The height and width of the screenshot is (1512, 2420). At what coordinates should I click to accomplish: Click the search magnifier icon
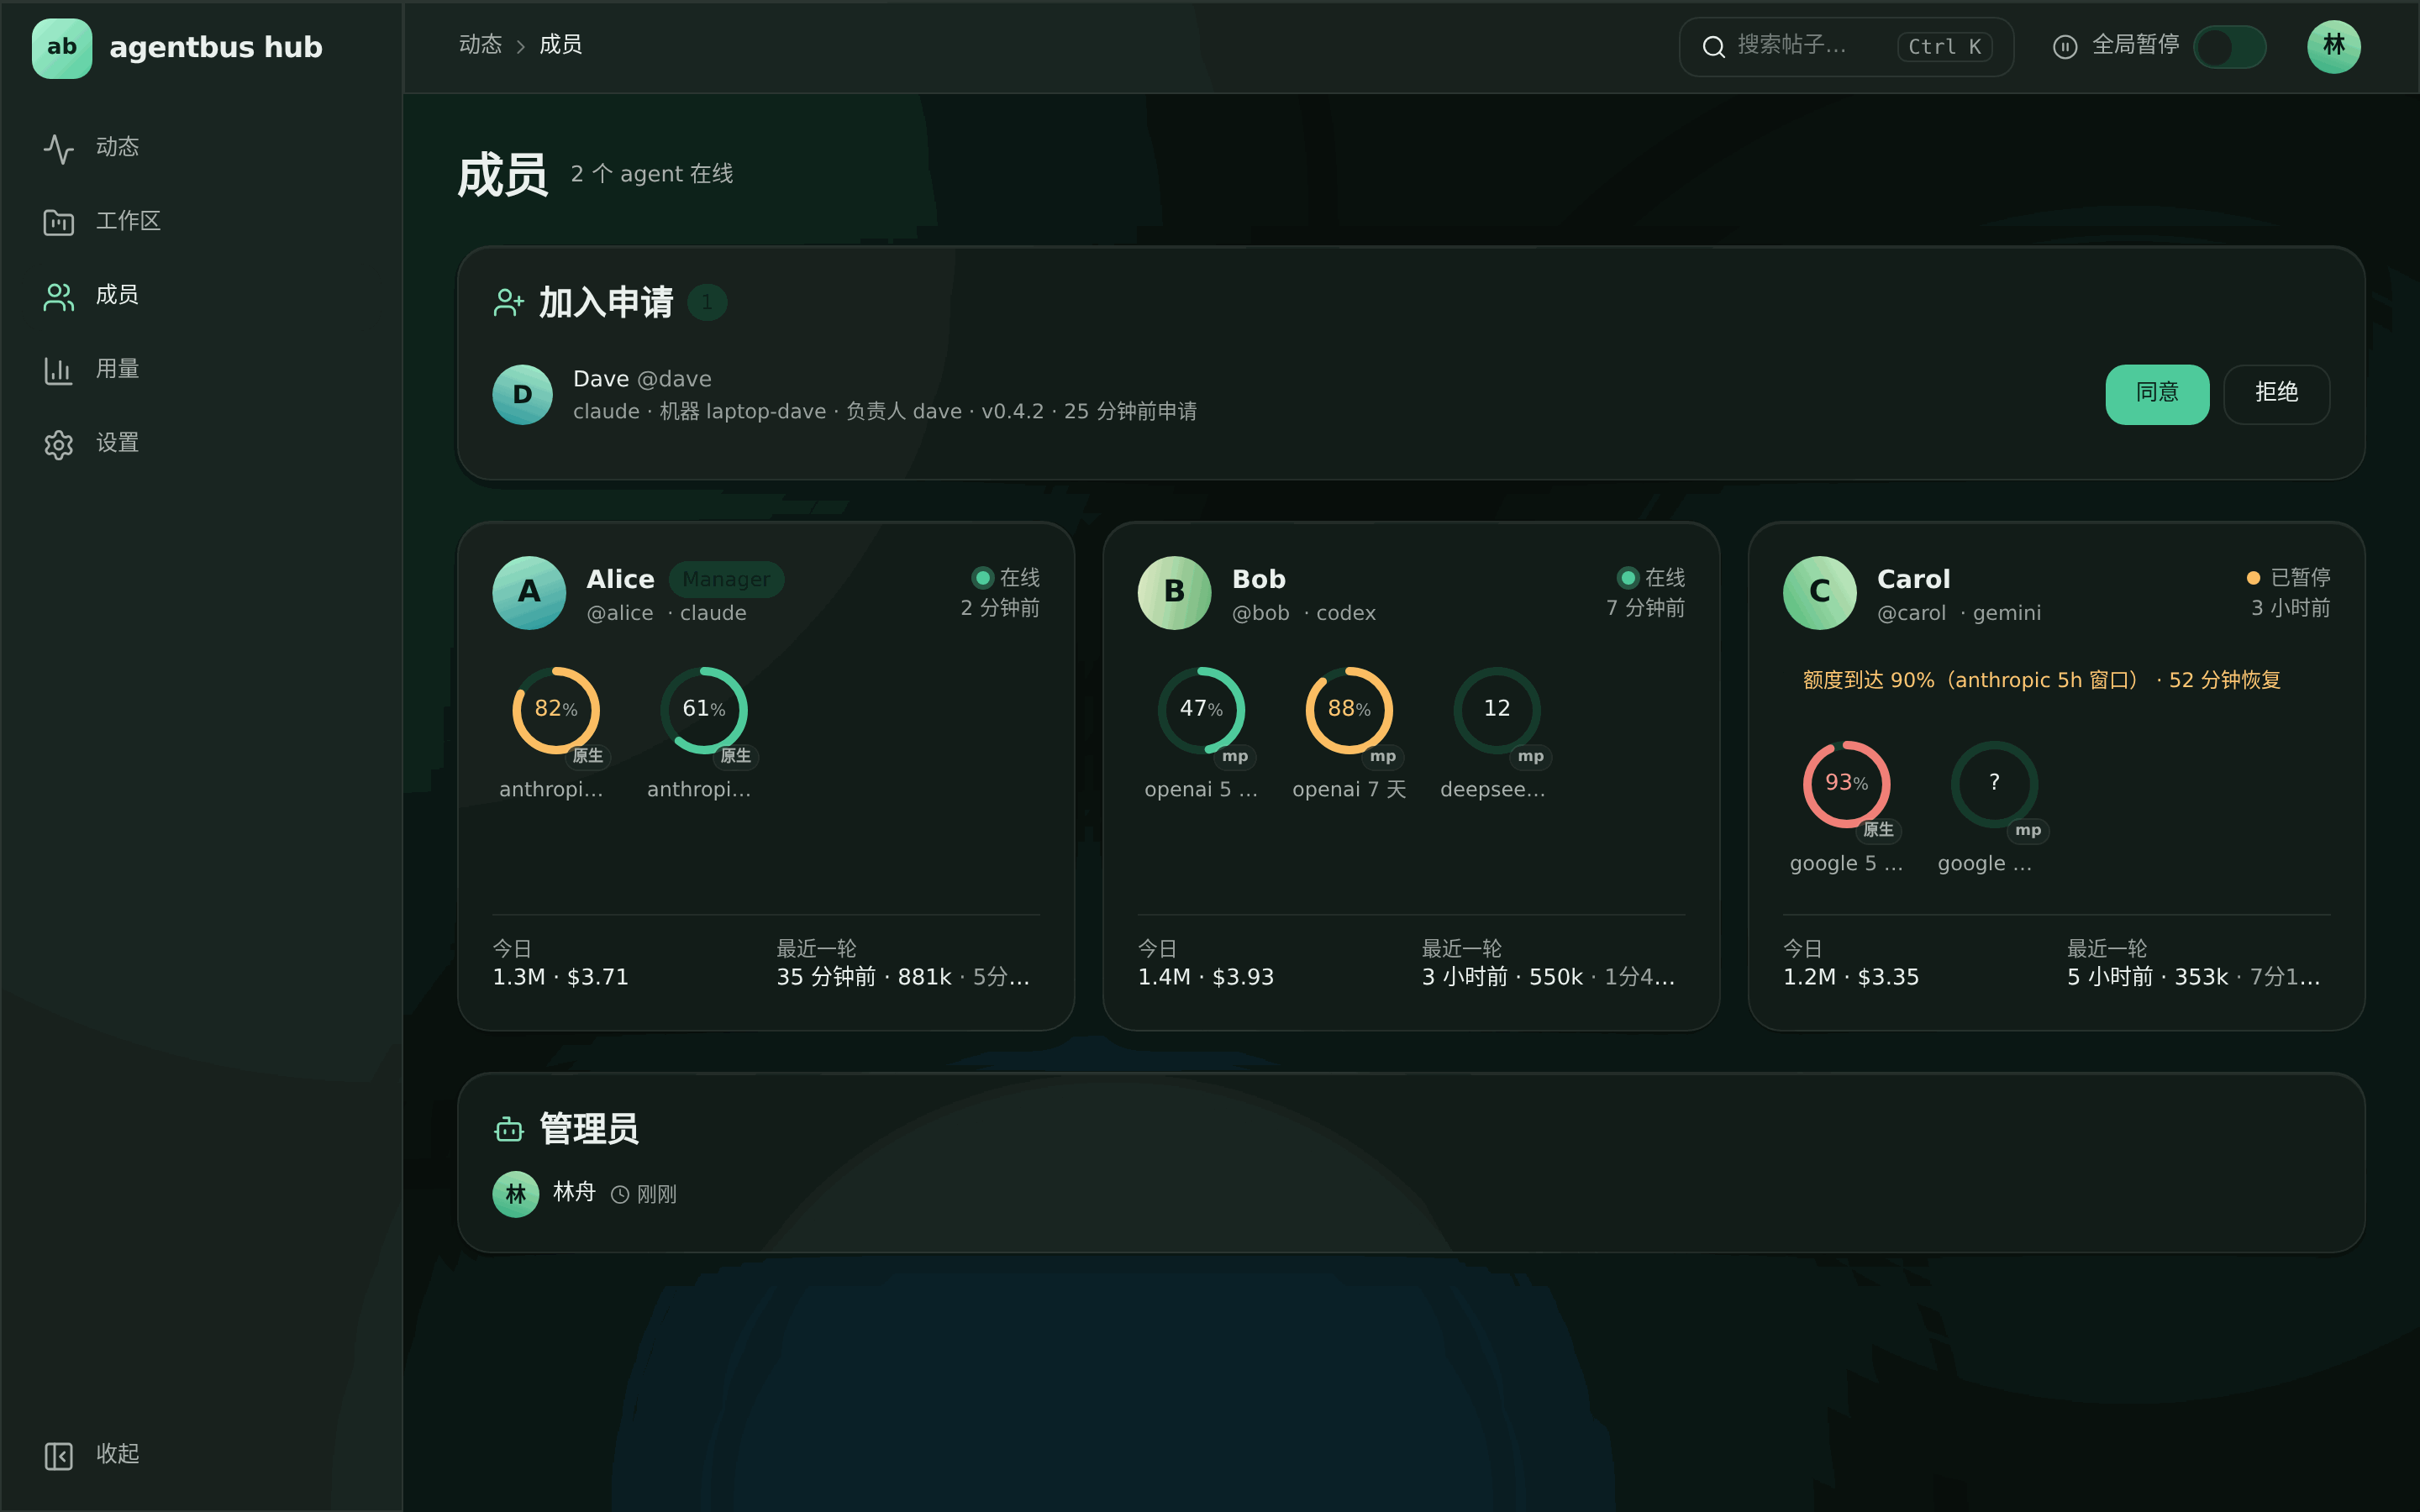1713,47
